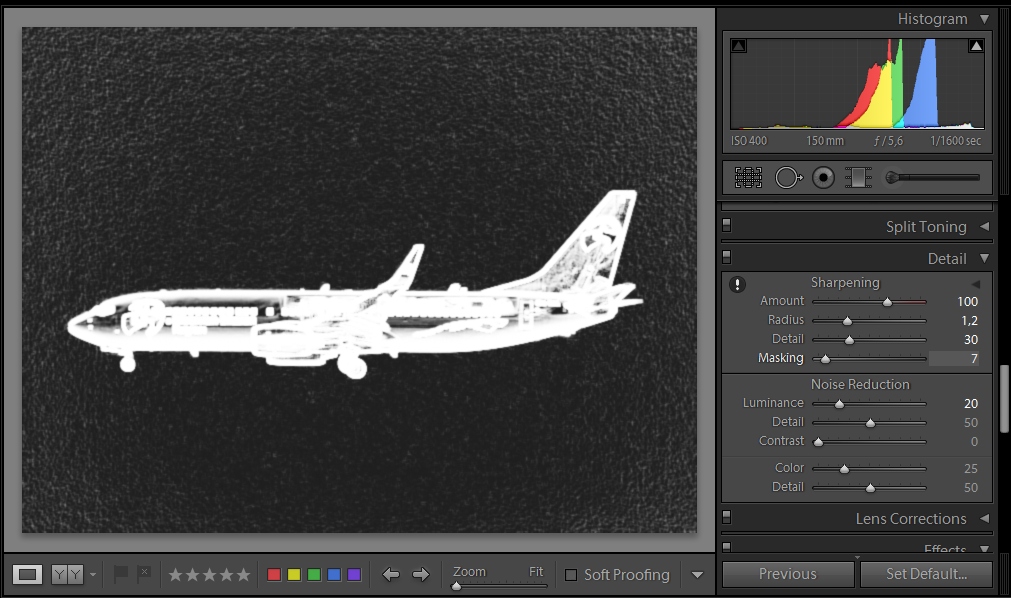Click the Set Default button
Screen dimensions: 1011x598
[926, 574]
